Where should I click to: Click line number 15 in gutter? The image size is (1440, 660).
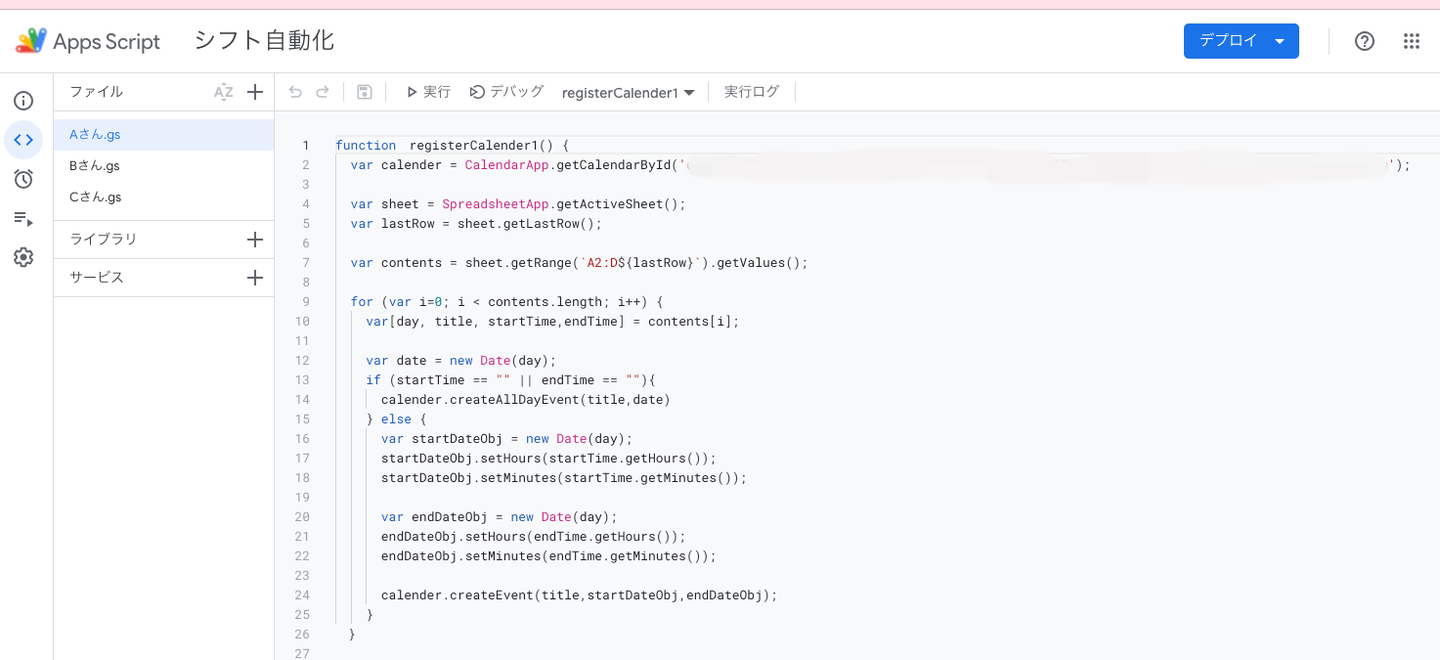click(x=303, y=420)
